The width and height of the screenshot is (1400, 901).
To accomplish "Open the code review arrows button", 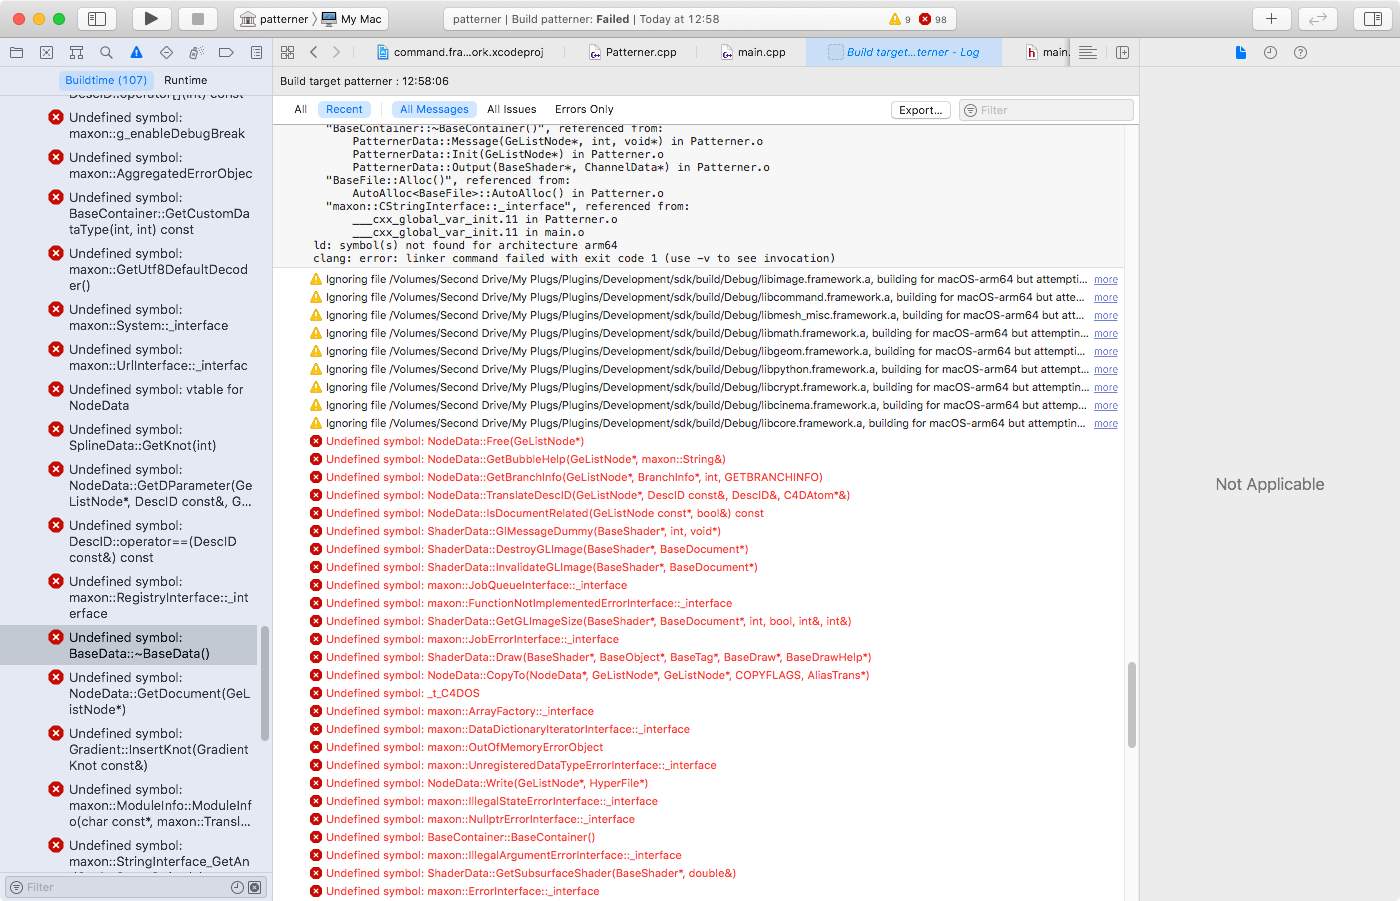I will coord(1318,19).
